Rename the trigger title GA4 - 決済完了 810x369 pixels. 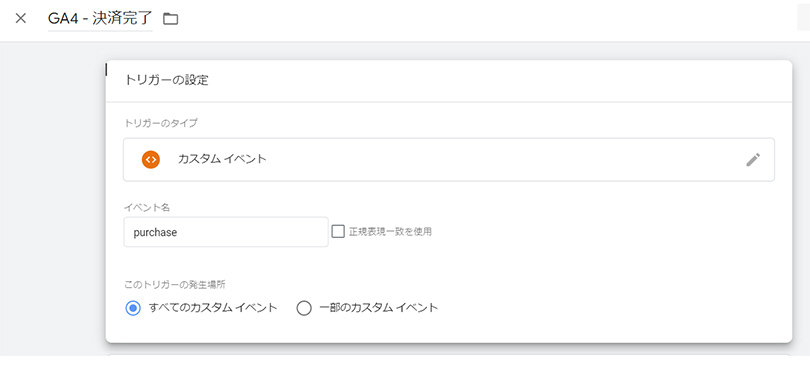point(100,19)
